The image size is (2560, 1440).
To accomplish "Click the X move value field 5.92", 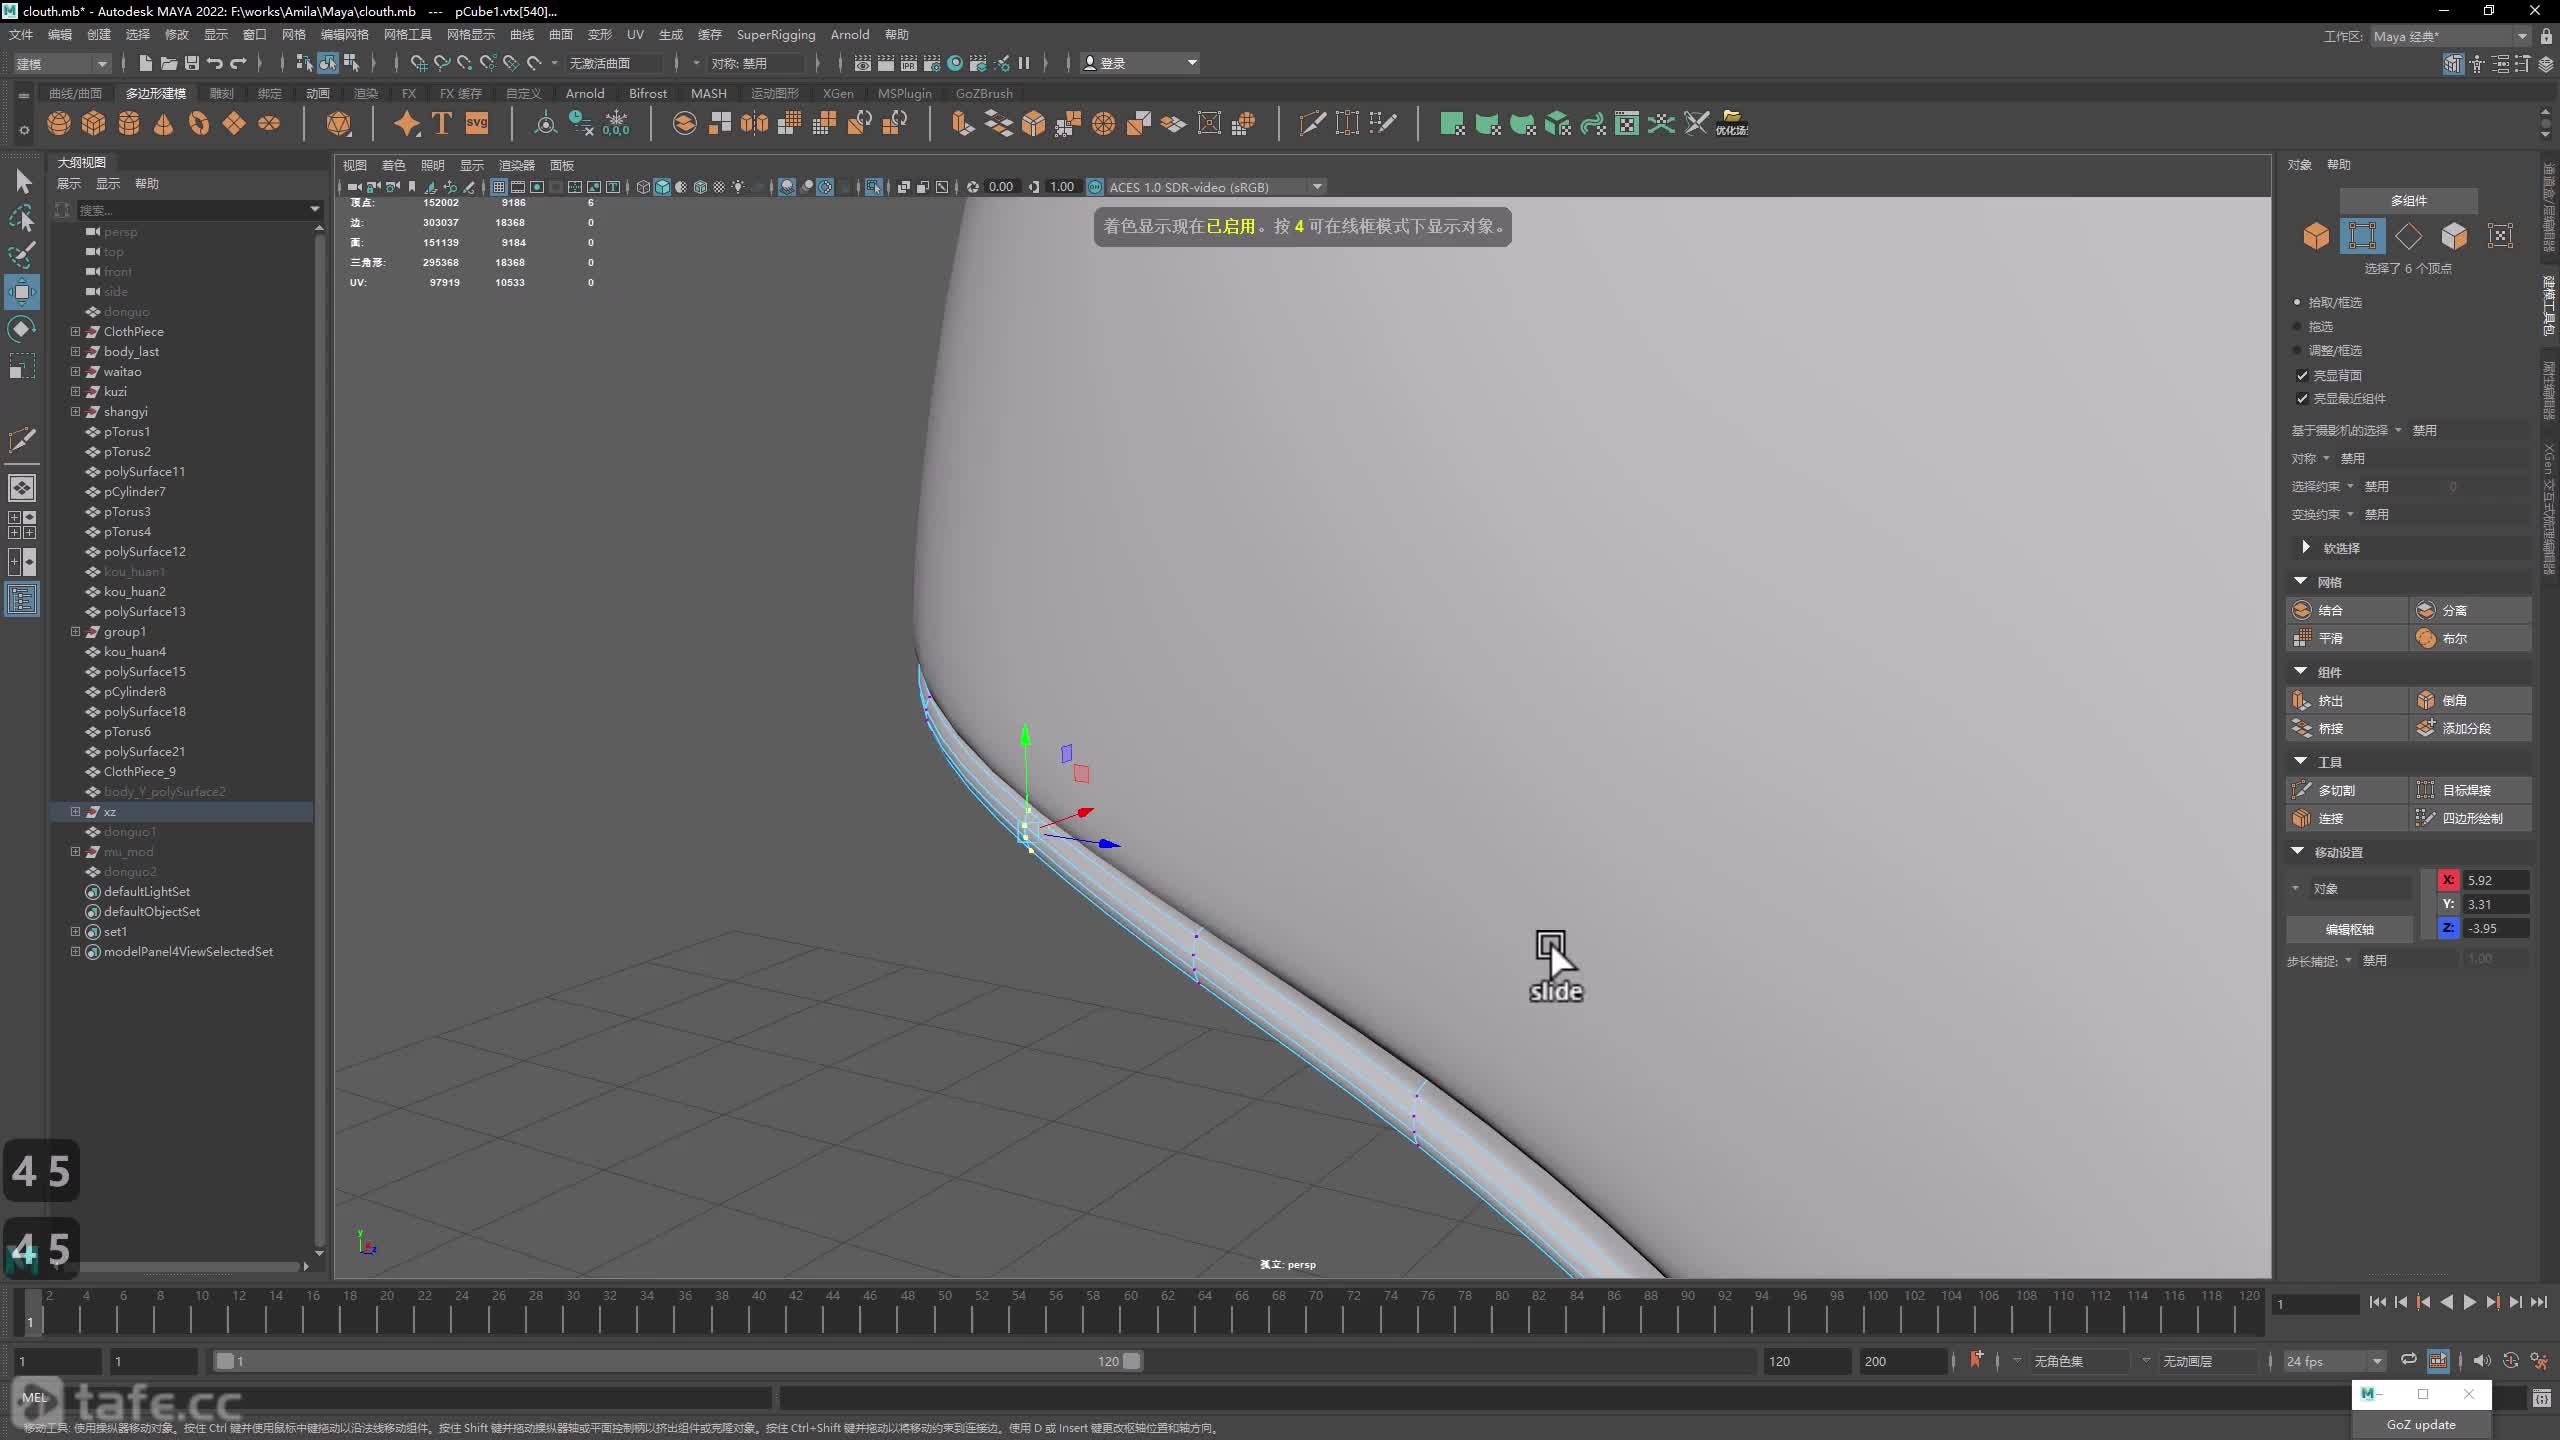I will click(x=2495, y=880).
